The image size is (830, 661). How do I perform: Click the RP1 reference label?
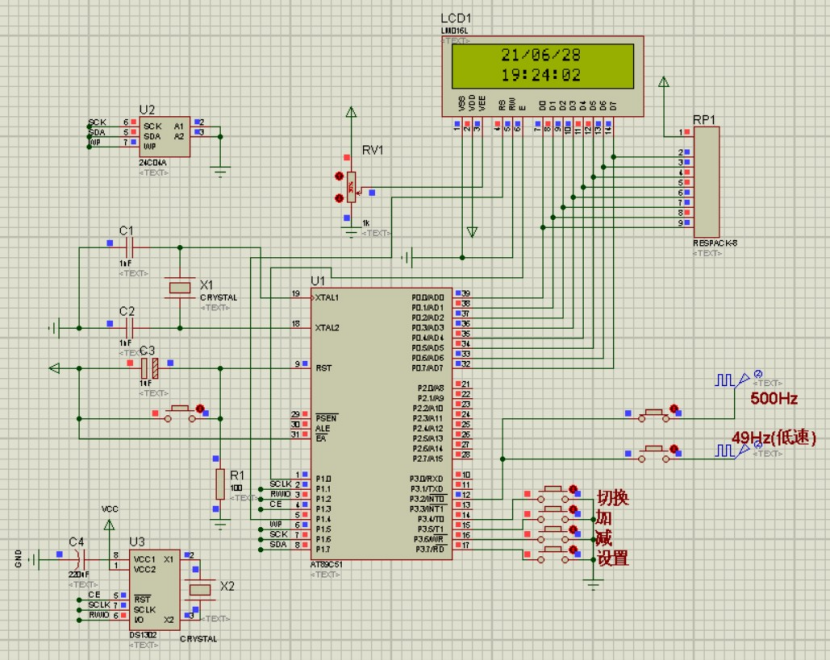tap(704, 120)
